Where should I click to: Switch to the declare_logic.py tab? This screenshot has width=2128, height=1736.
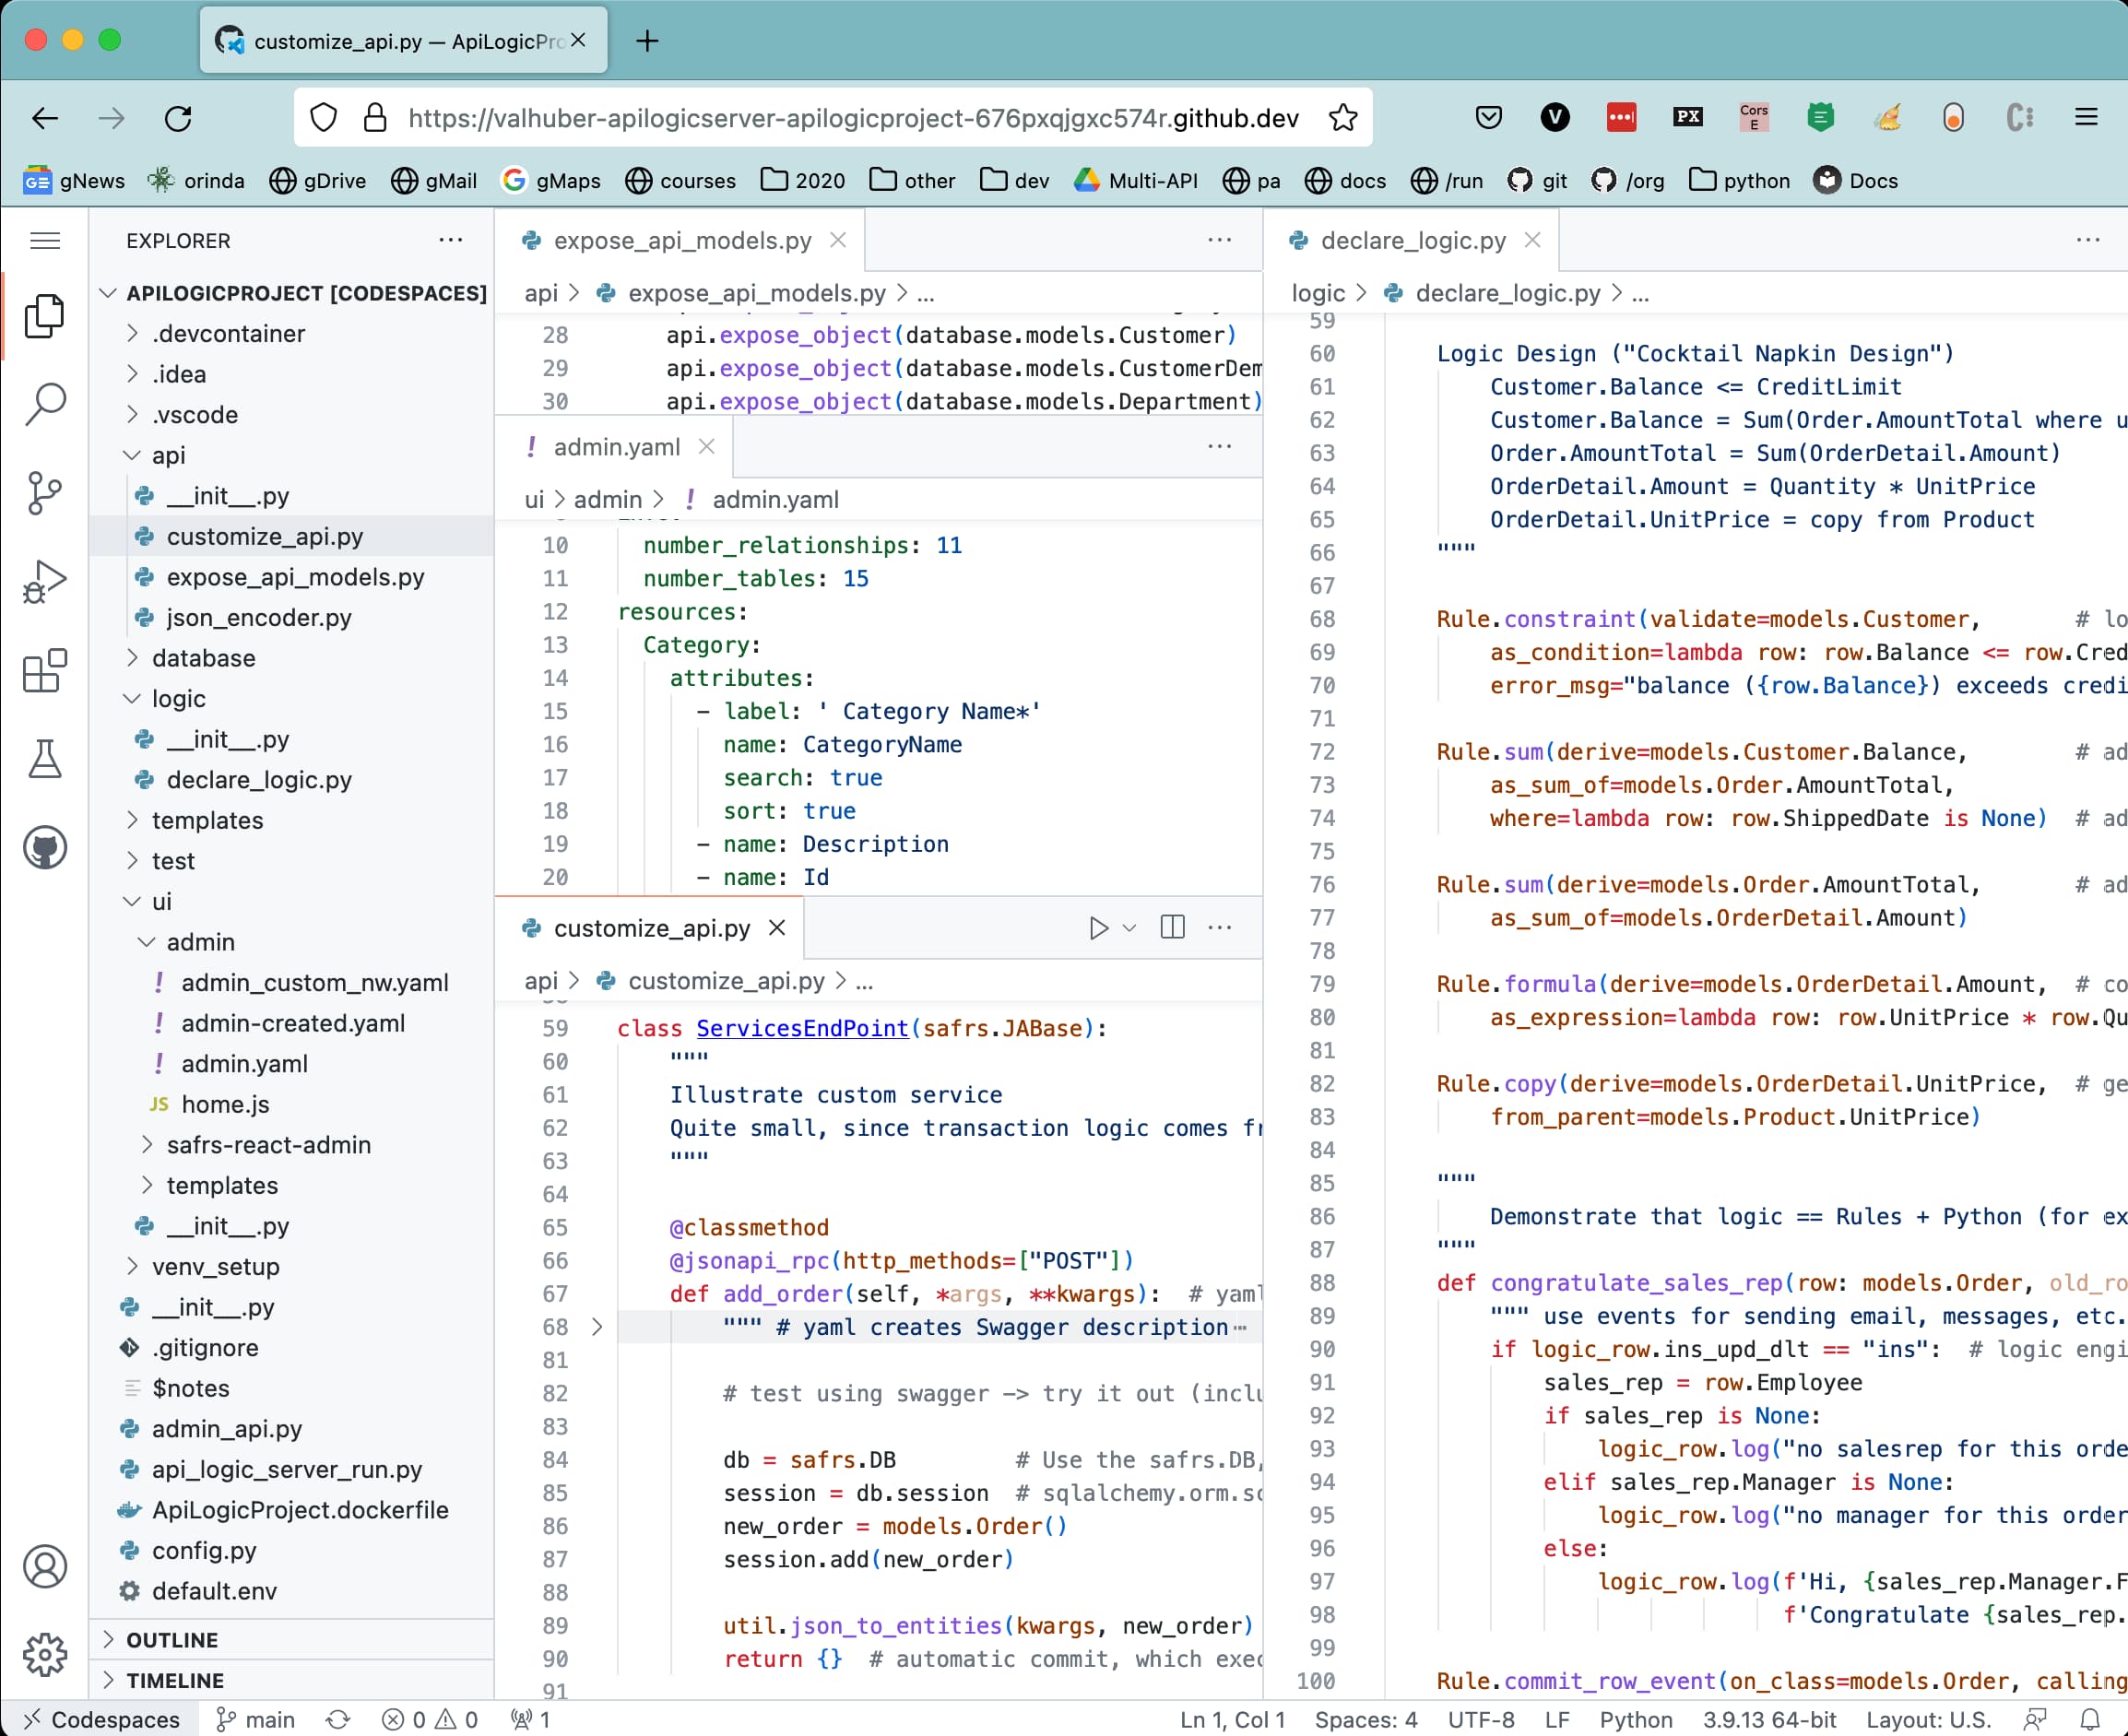[1412, 241]
